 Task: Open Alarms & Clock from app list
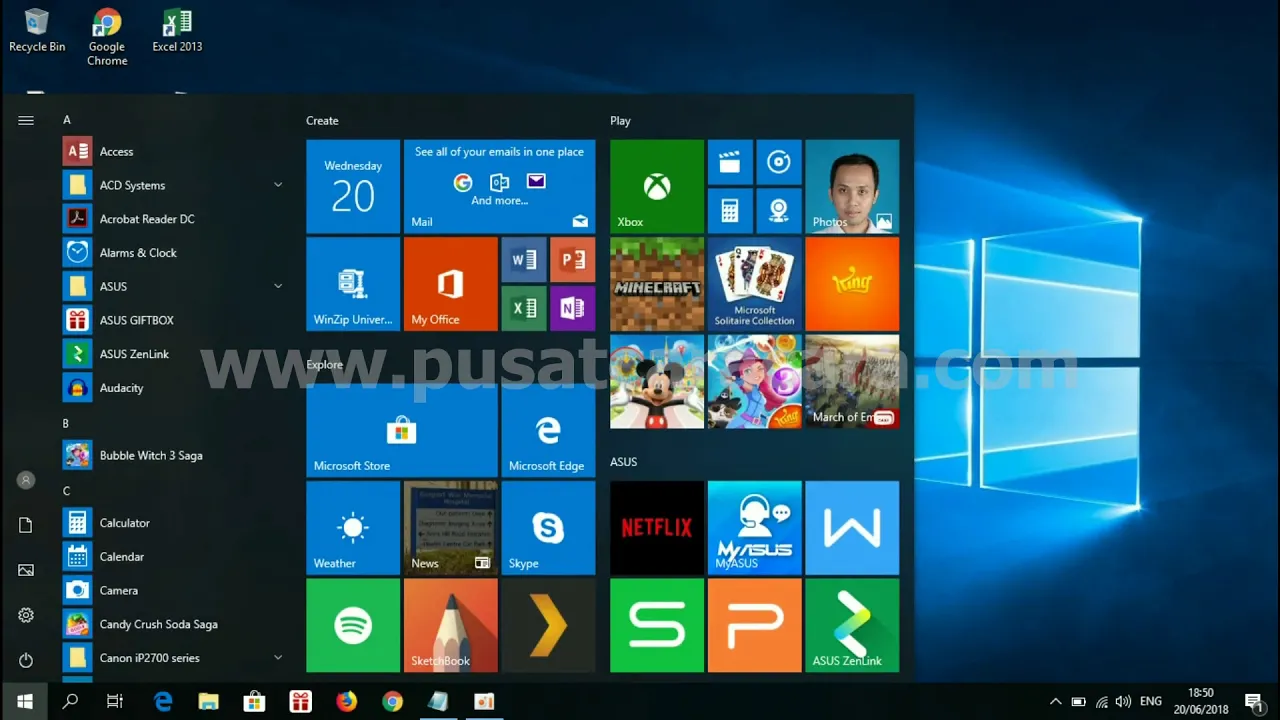coord(174,253)
